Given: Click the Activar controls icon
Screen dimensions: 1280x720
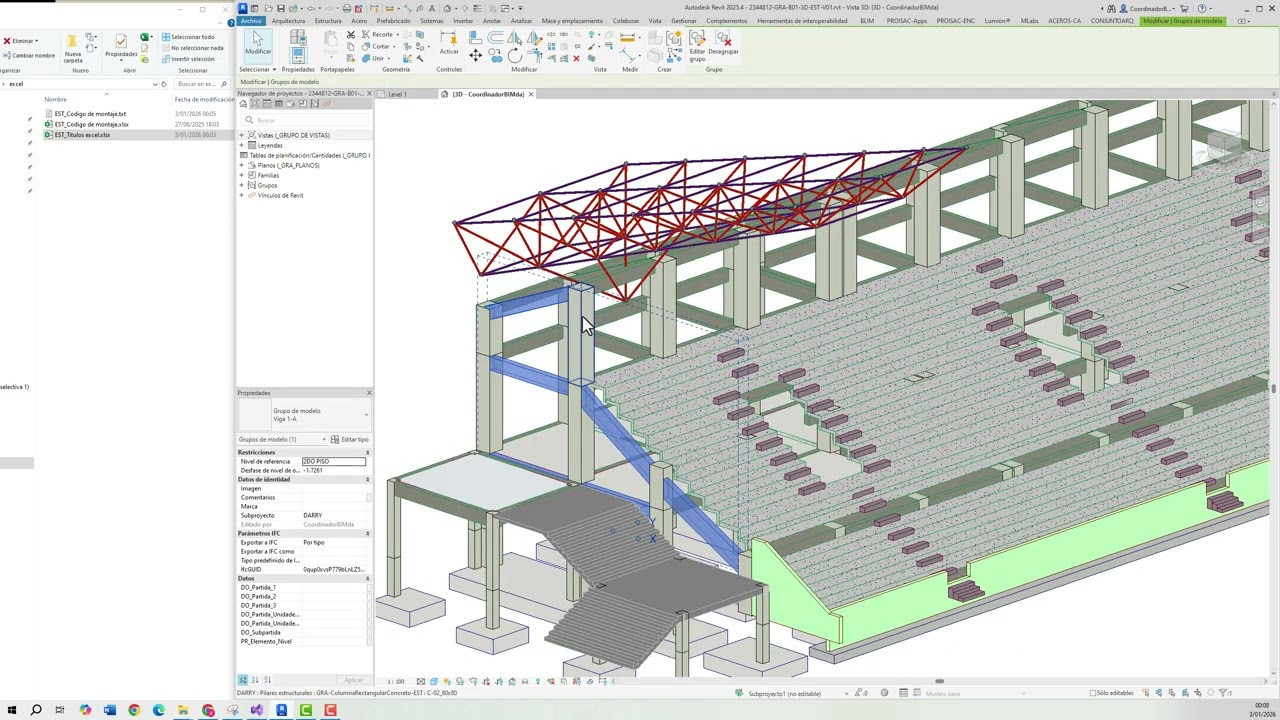Looking at the screenshot, I should [449, 42].
